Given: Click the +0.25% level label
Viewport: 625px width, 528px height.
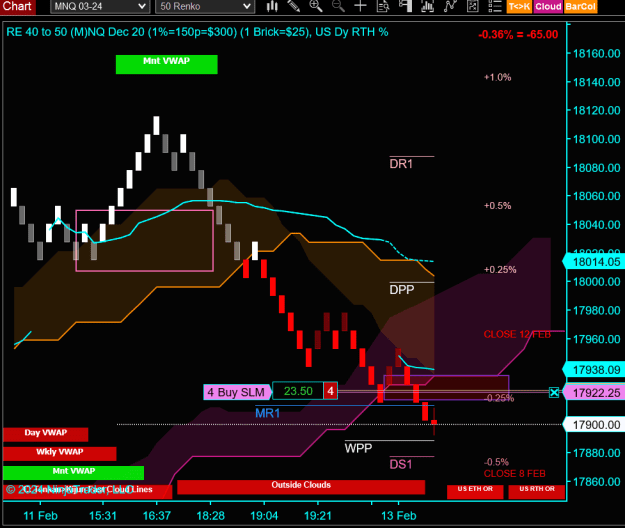Looking at the screenshot, I should point(500,269).
